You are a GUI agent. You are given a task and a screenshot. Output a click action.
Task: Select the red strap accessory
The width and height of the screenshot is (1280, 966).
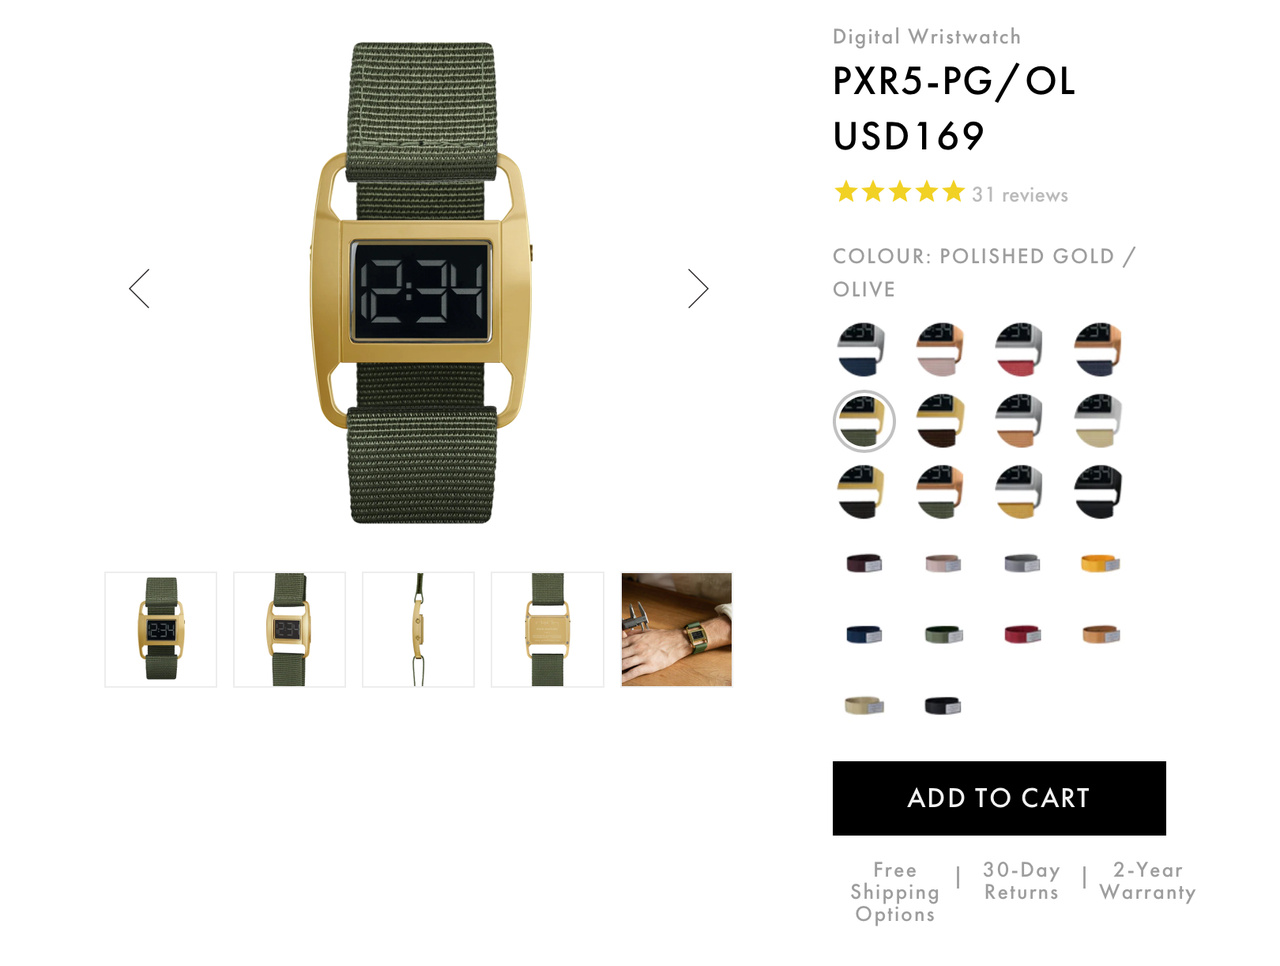tap(1021, 635)
